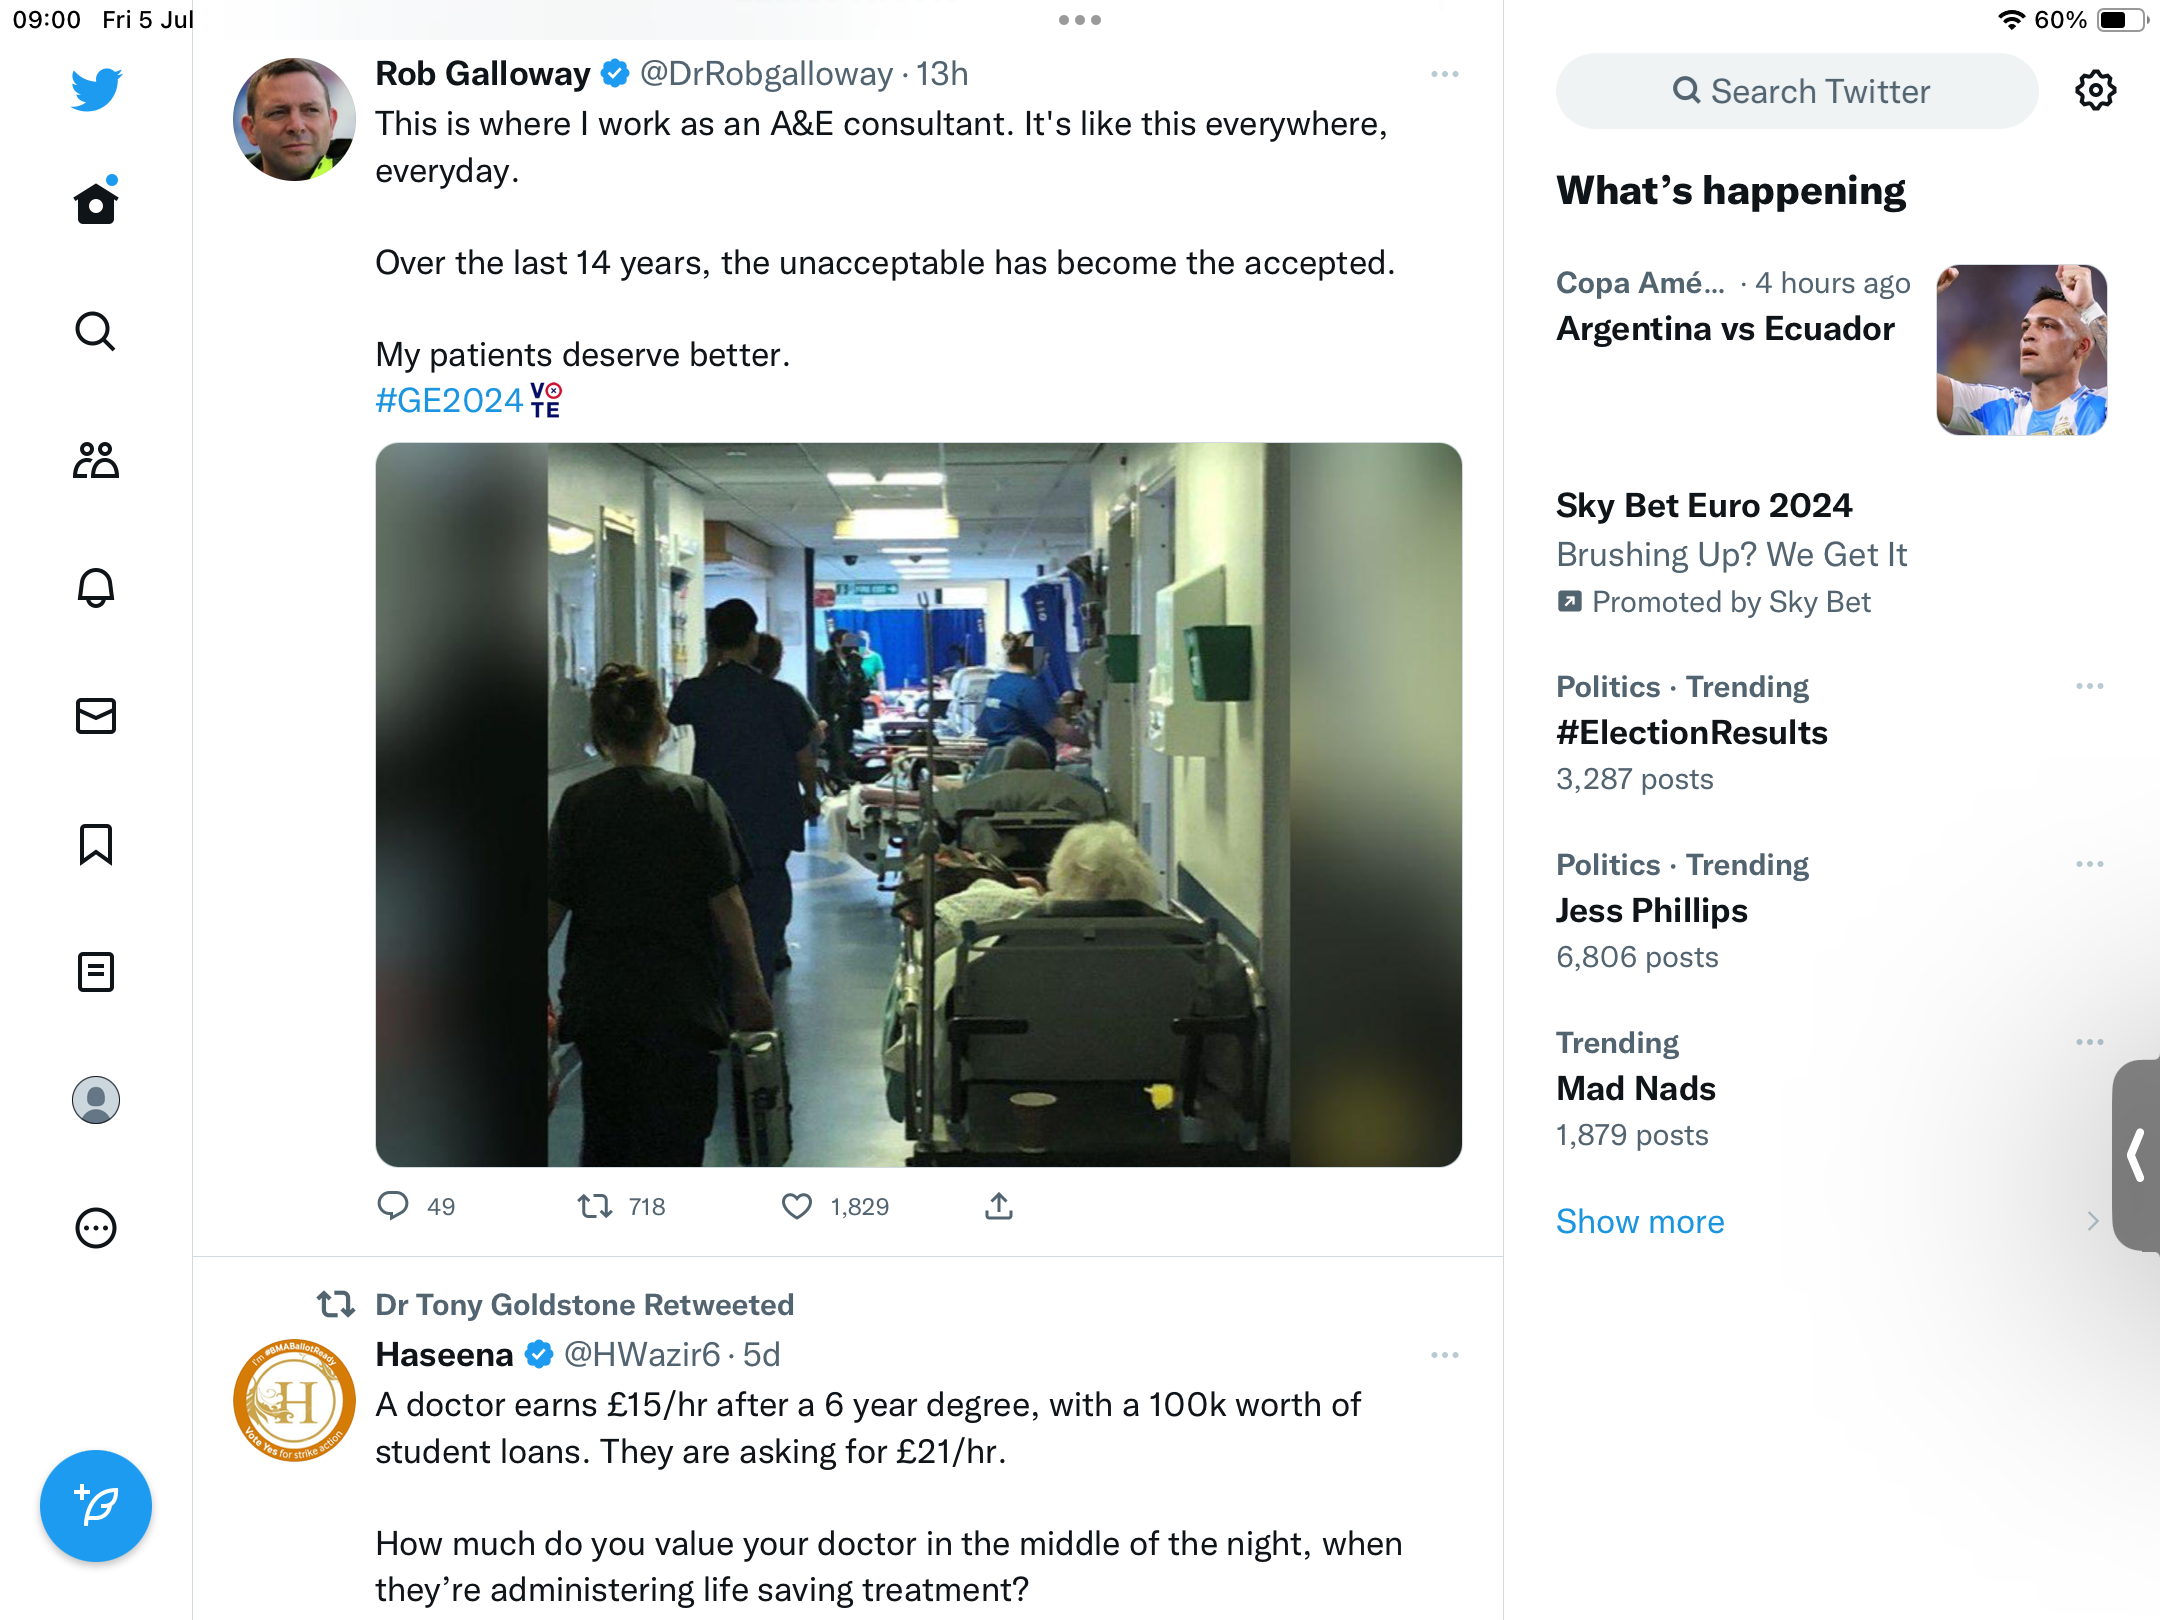Reply to Rob Galloway's A&E tweet
The height and width of the screenshot is (1620, 2160).
pos(393,1206)
